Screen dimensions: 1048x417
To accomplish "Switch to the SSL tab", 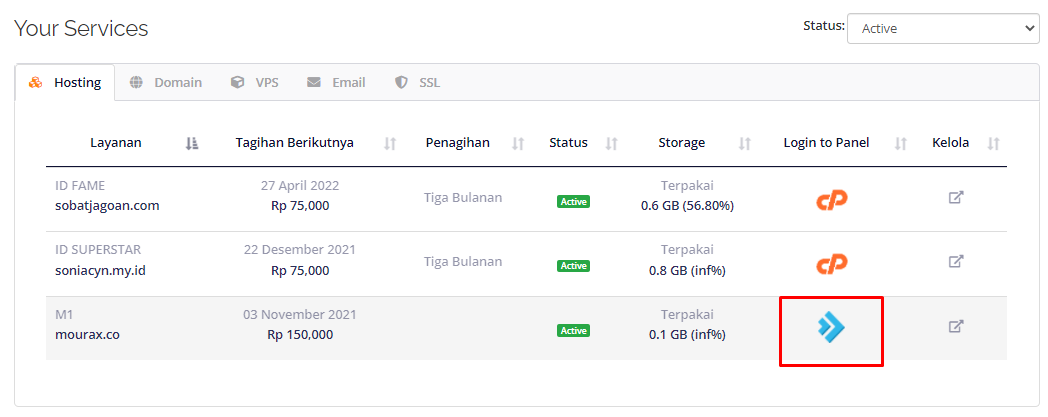I will [418, 83].
